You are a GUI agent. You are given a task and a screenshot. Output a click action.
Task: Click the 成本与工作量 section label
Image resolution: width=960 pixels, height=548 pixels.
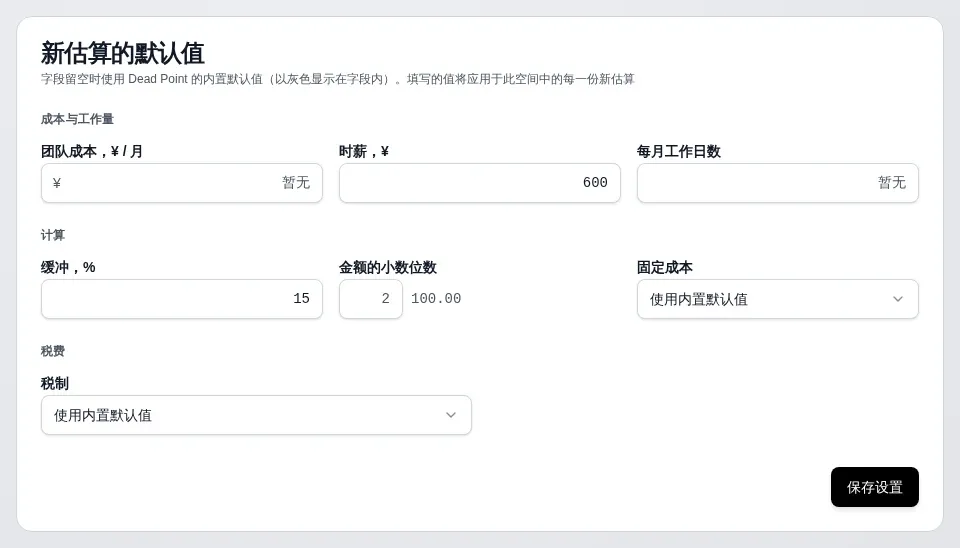pyautogui.click(x=77, y=119)
